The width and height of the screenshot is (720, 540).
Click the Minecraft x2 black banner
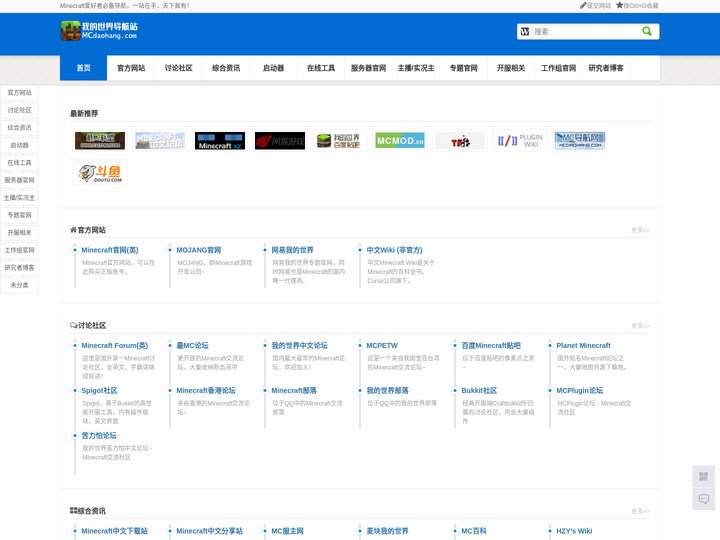pyautogui.click(x=220, y=141)
